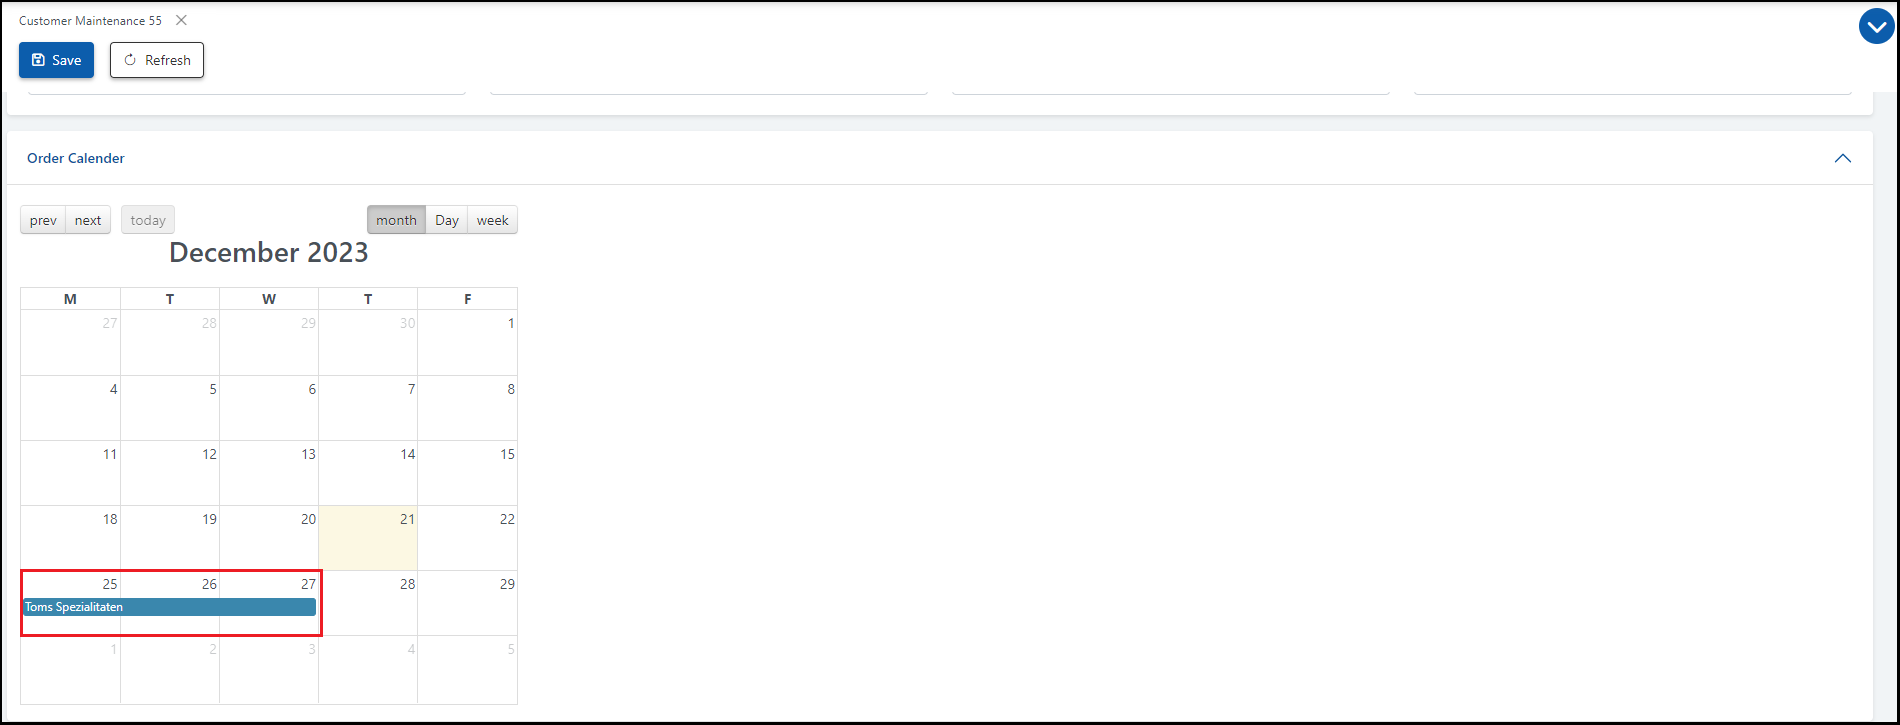The image size is (1900, 725).
Task: Select December 4 in the calendar
Action: click(70, 410)
